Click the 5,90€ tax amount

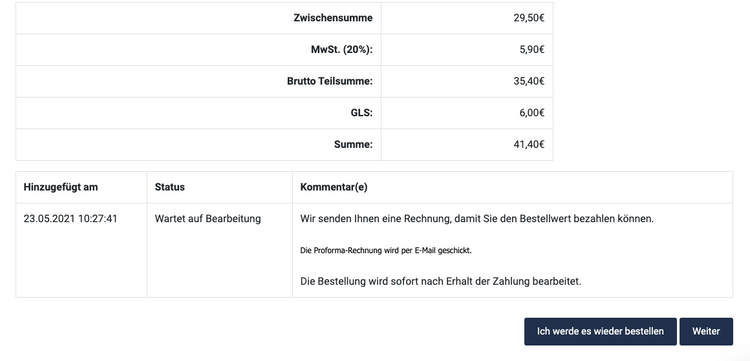click(x=531, y=50)
